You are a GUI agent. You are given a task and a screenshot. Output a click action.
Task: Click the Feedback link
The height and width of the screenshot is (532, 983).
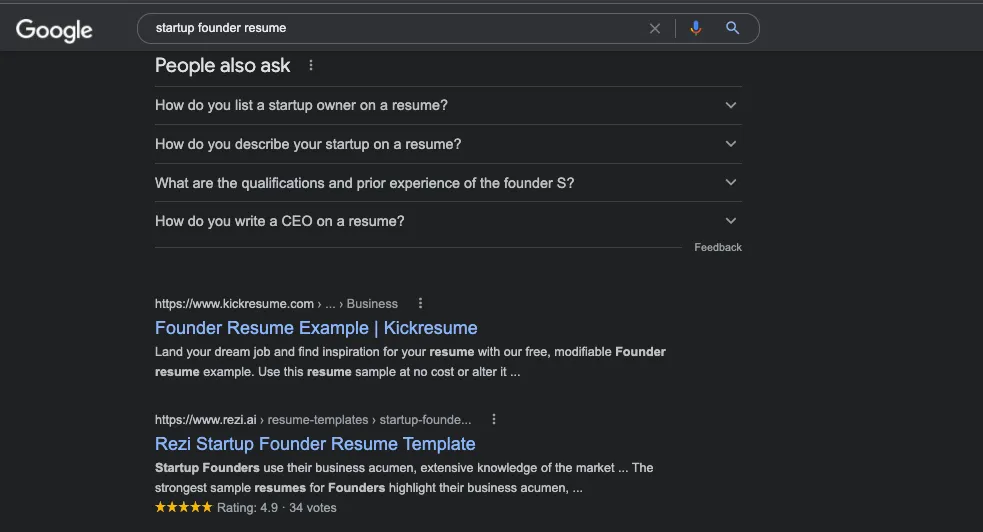click(718, 248)
